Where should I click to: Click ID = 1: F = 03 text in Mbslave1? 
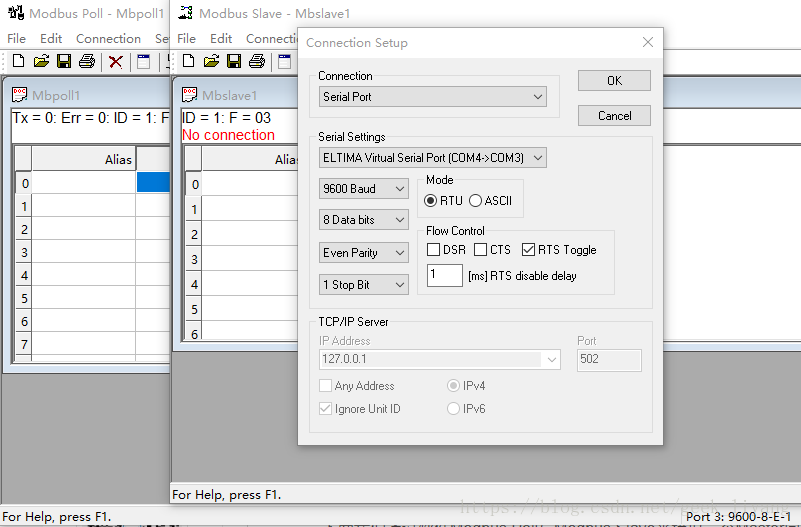(x=226, y=117)
